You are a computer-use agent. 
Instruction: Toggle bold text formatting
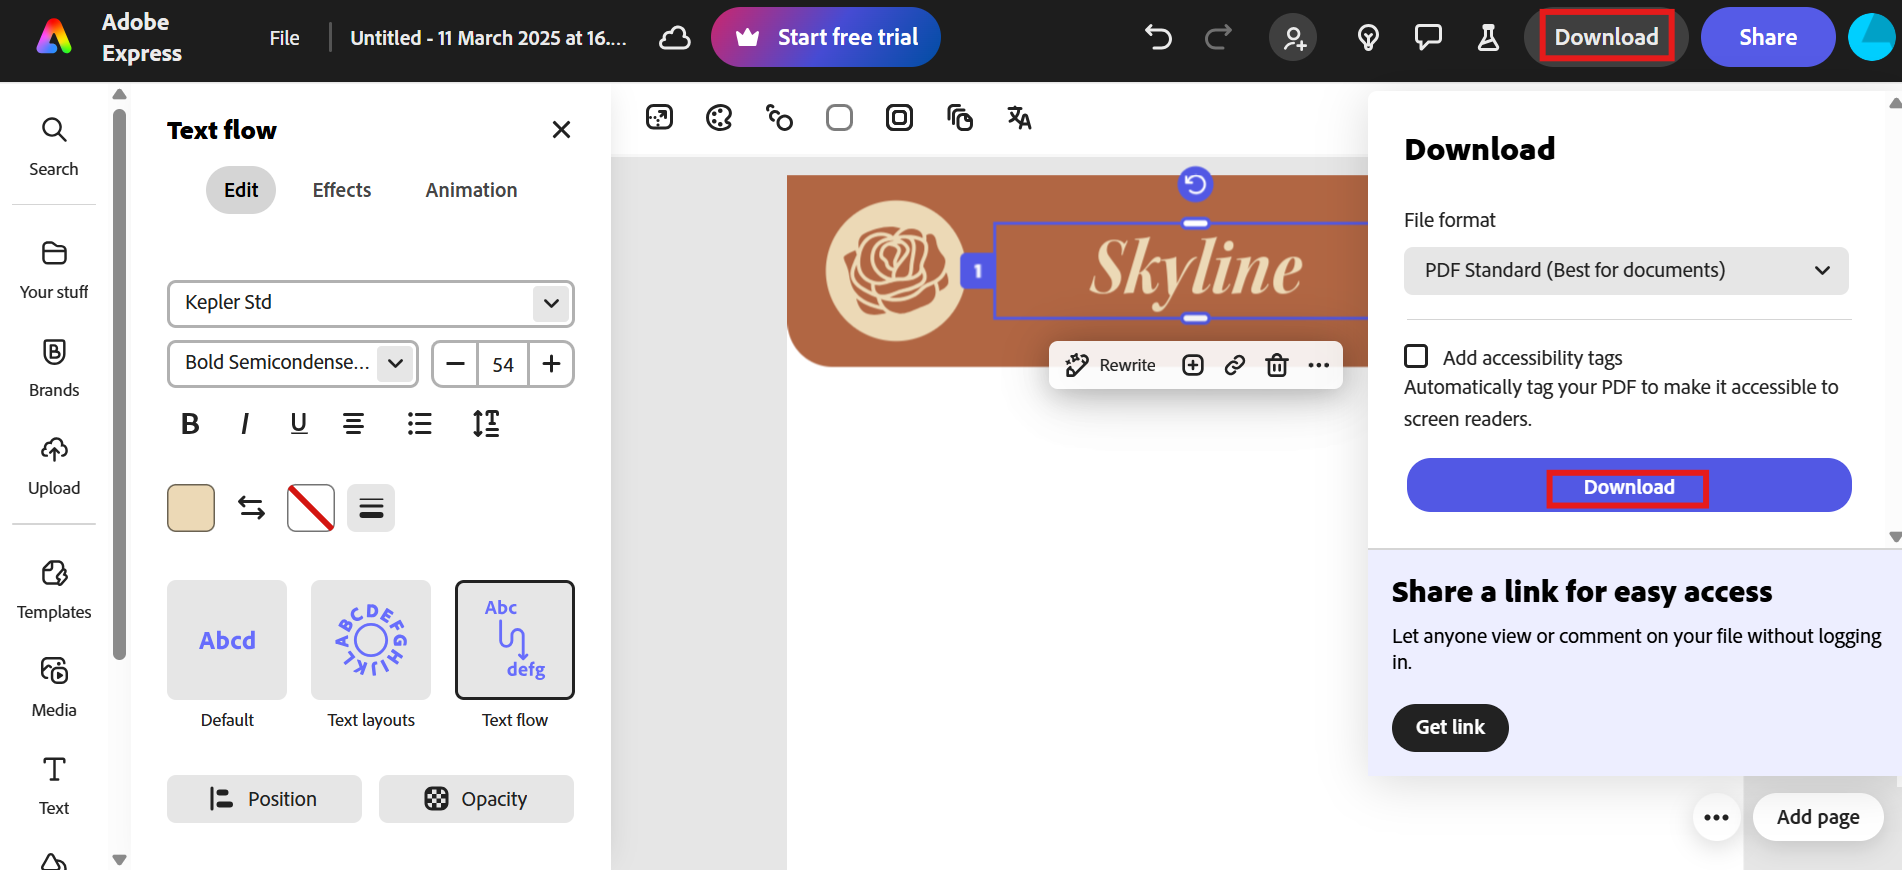pos(190,424)
